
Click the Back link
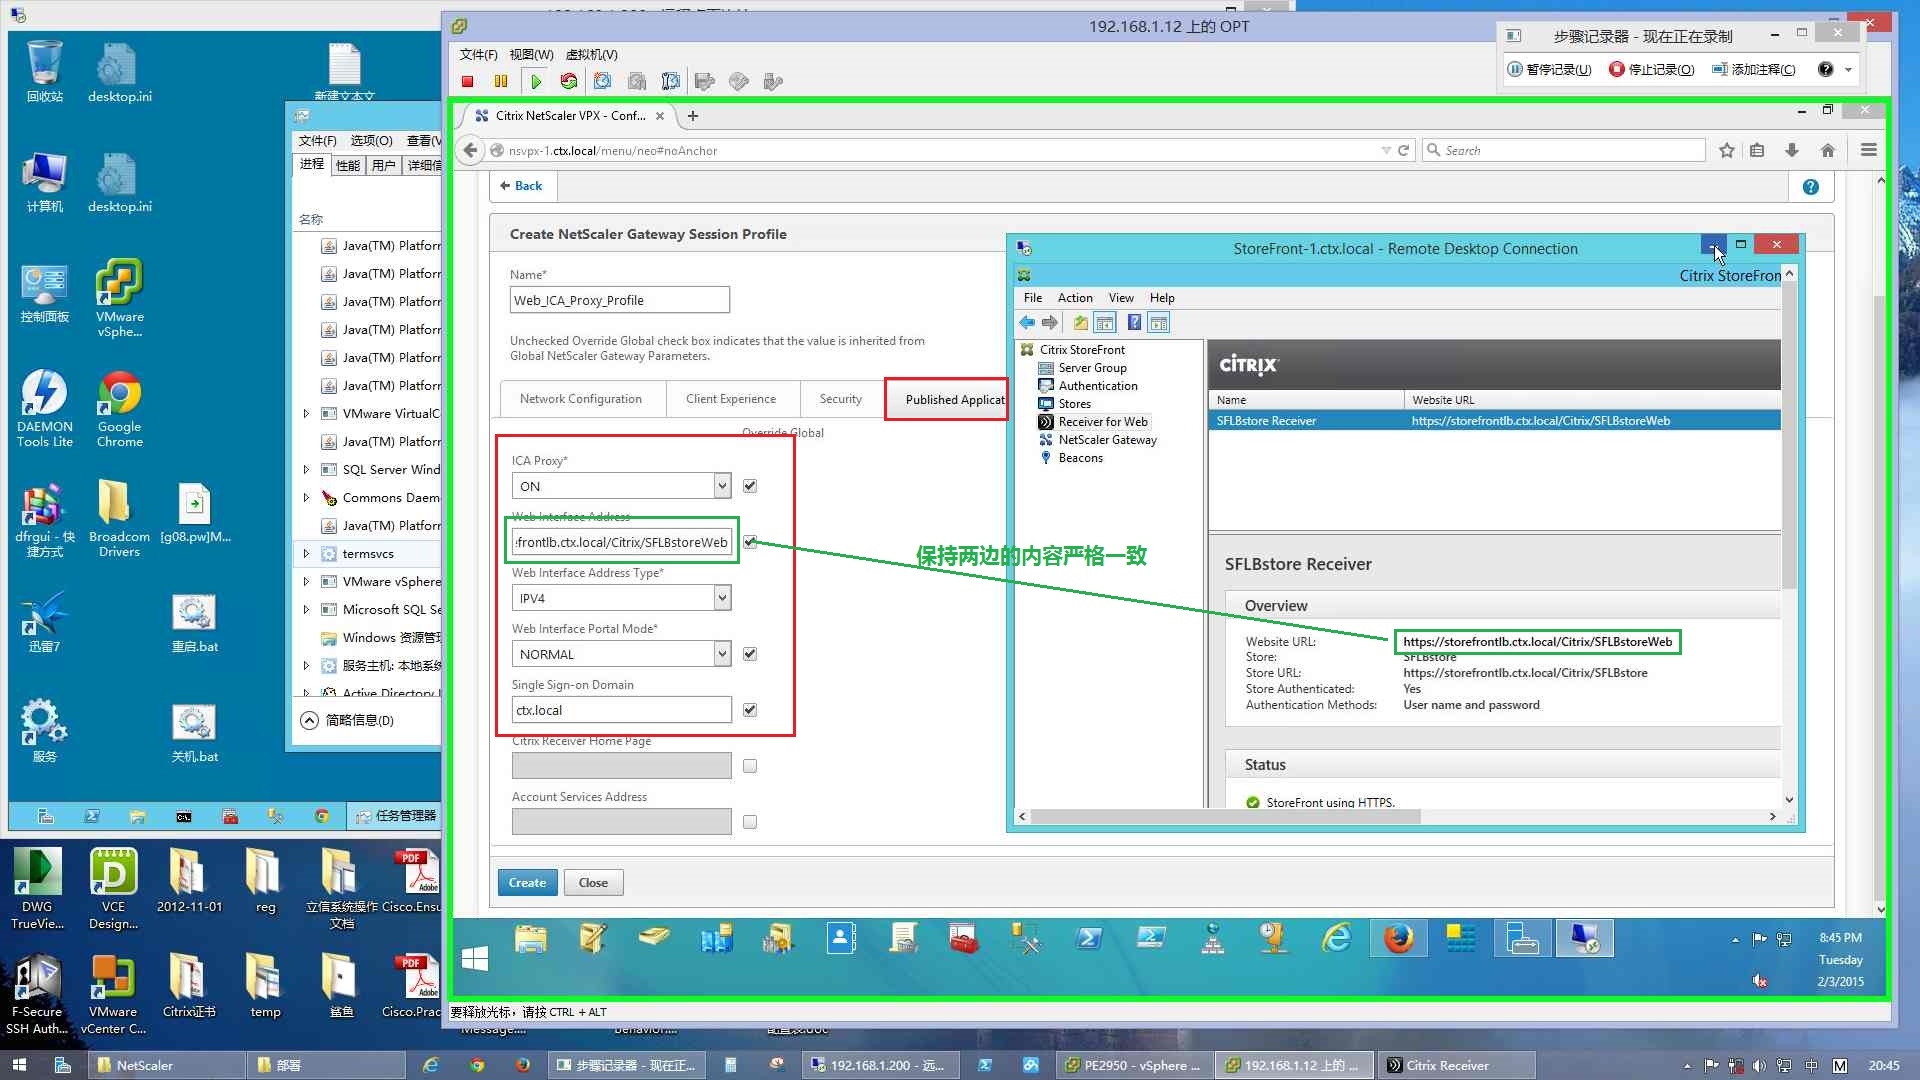521,186
